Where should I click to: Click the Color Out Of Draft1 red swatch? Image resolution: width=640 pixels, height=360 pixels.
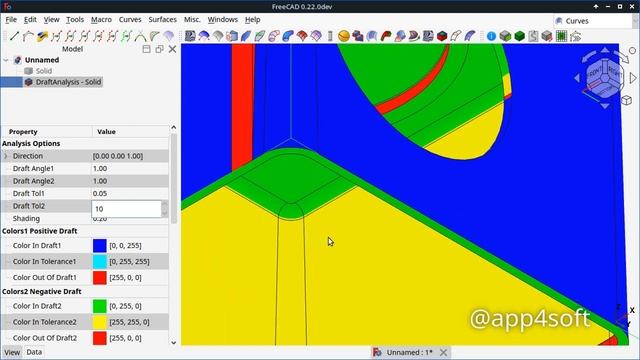click(100, 278)
